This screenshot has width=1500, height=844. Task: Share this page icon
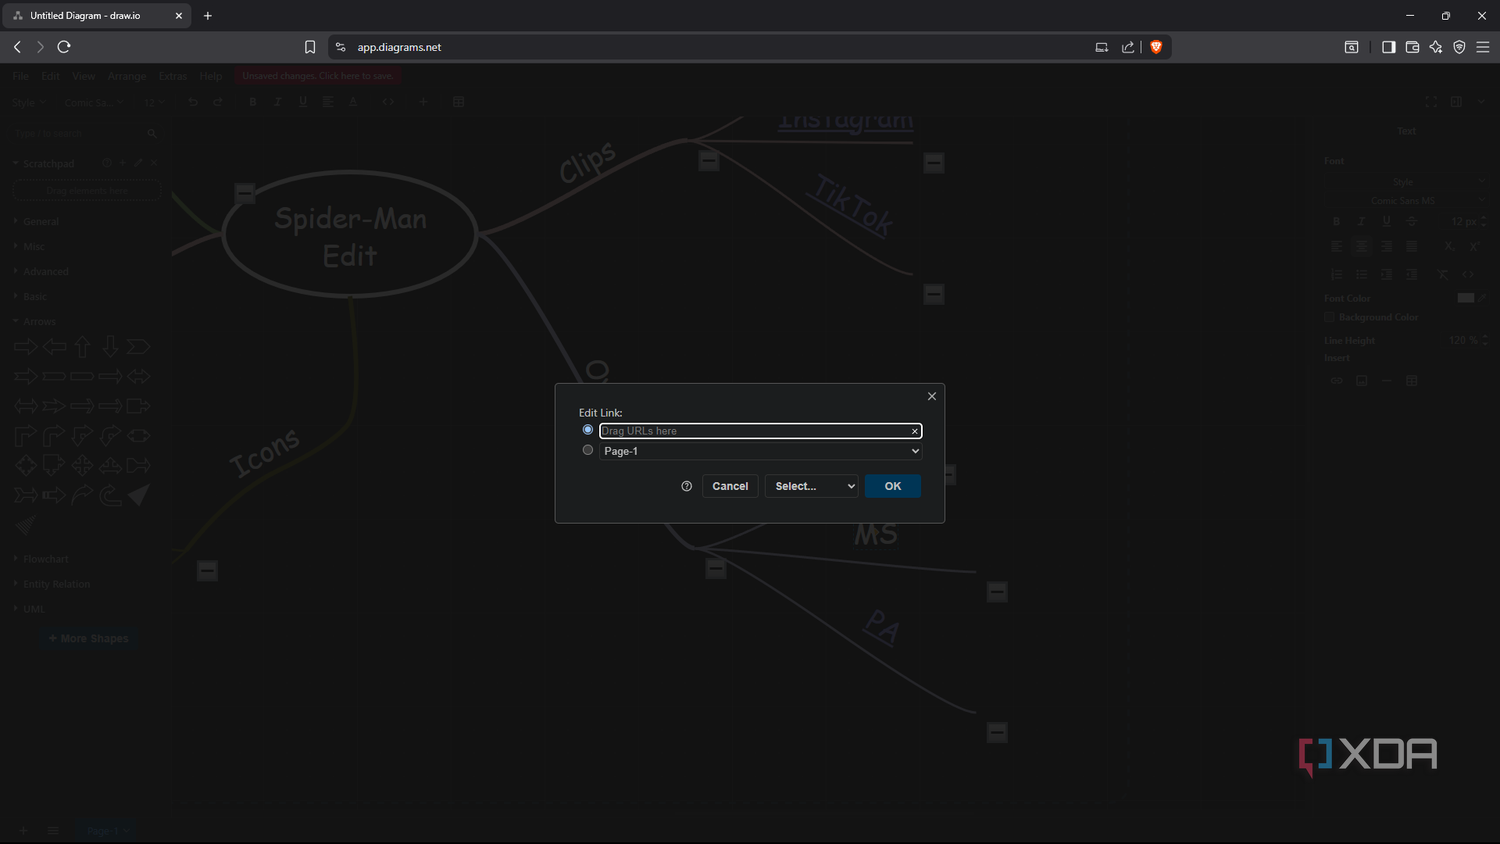pos(1128,47)
